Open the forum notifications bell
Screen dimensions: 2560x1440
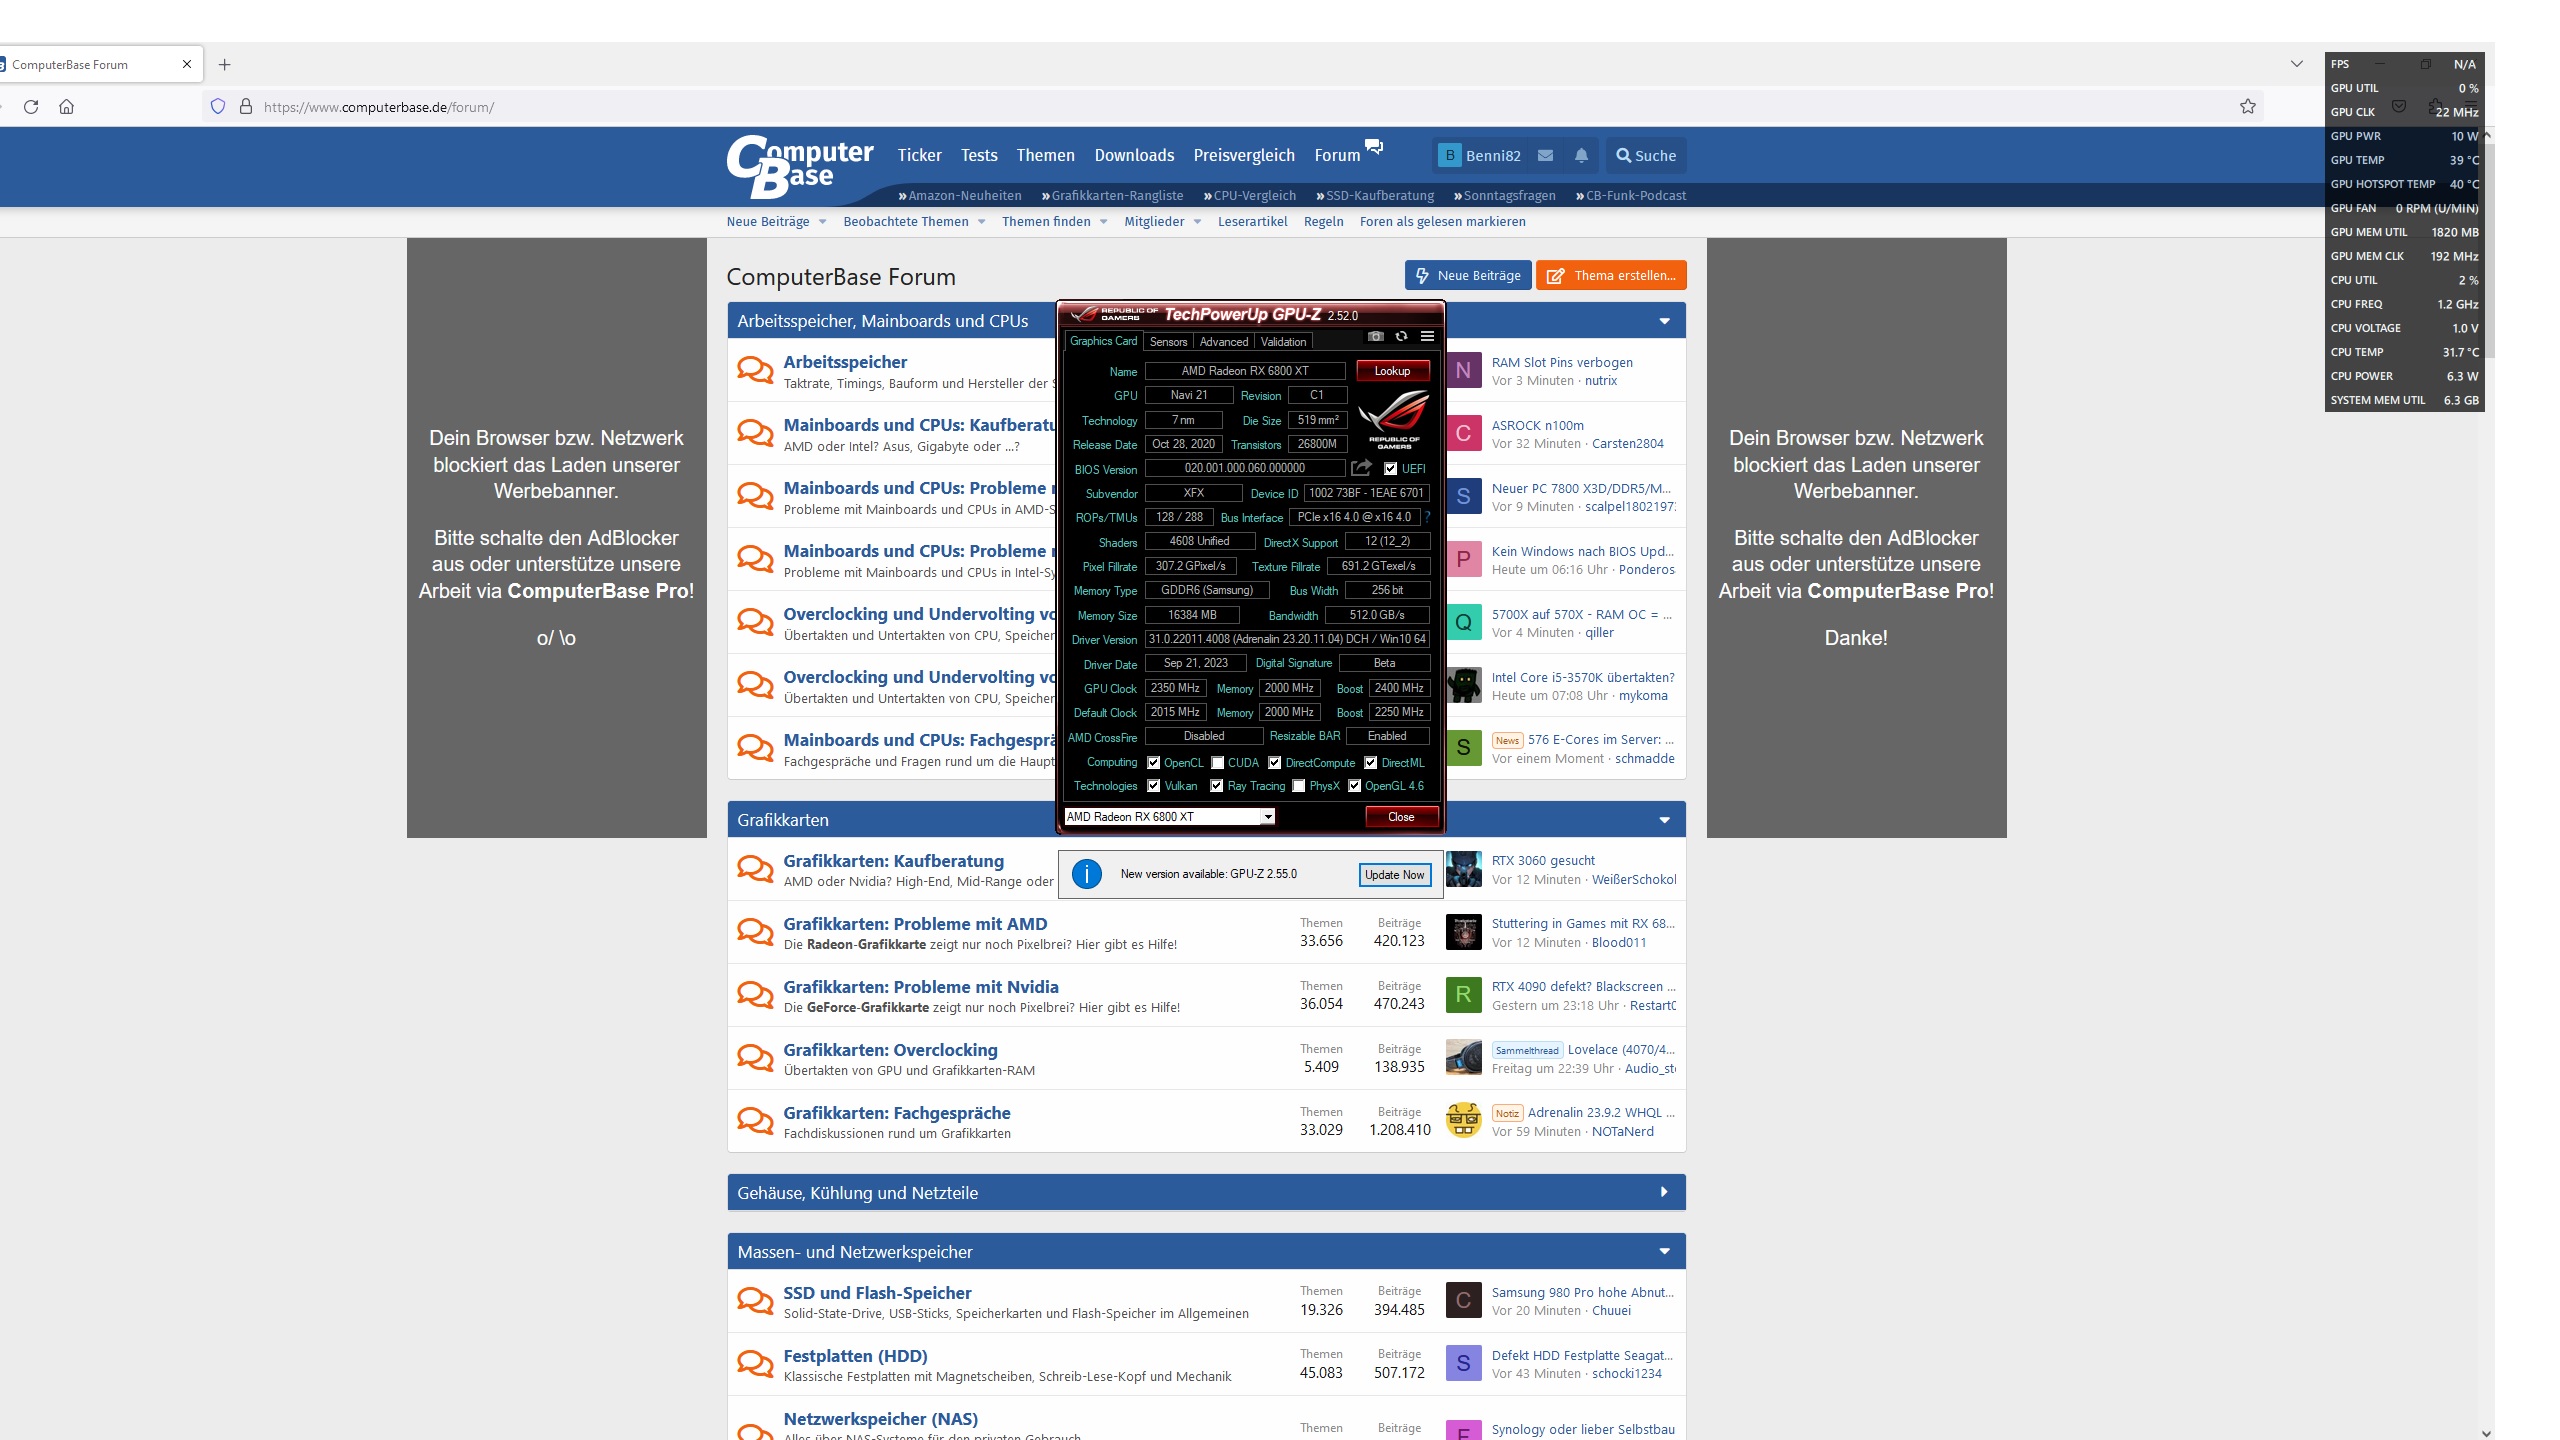tap(1581, 156)
